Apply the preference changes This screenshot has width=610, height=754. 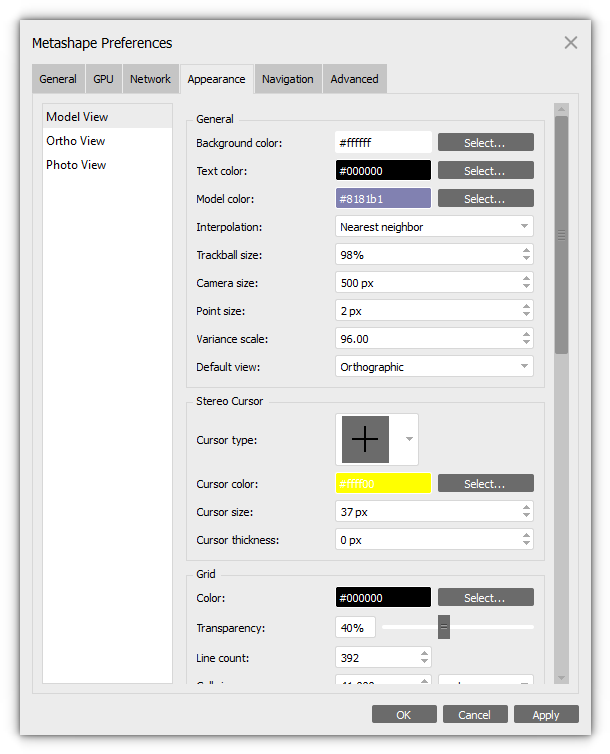tap(546, 715)
